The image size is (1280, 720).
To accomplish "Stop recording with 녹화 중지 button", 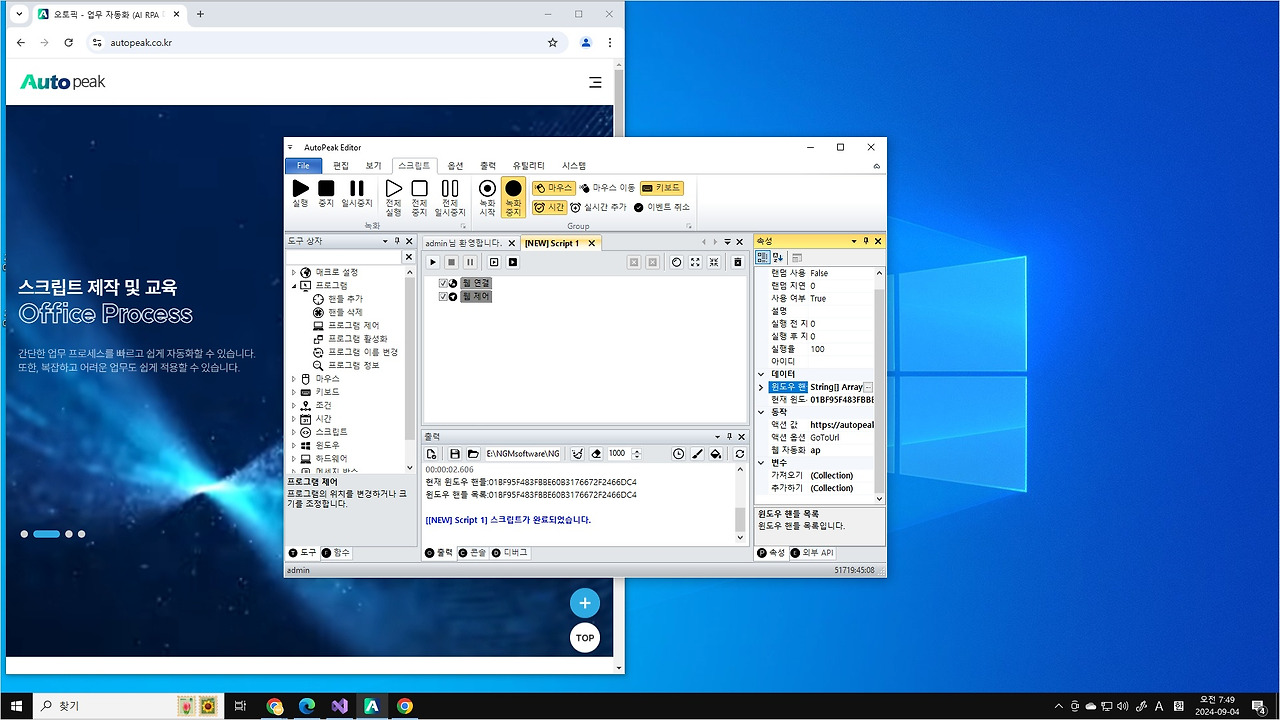I will click(513, 199).
